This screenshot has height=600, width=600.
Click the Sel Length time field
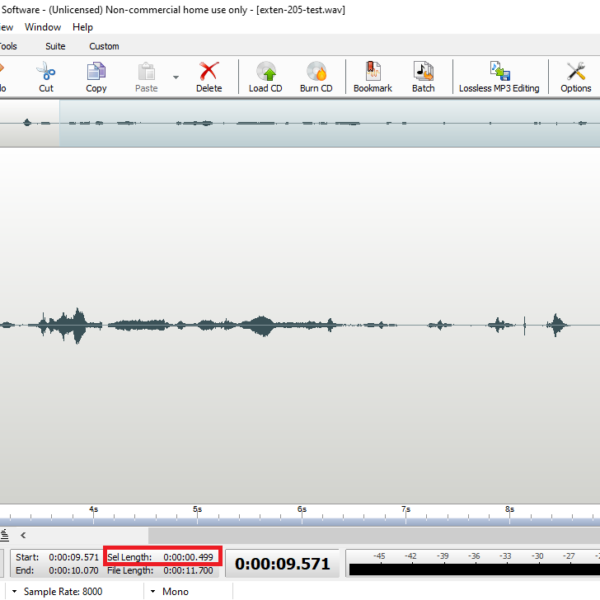(189, 557)
